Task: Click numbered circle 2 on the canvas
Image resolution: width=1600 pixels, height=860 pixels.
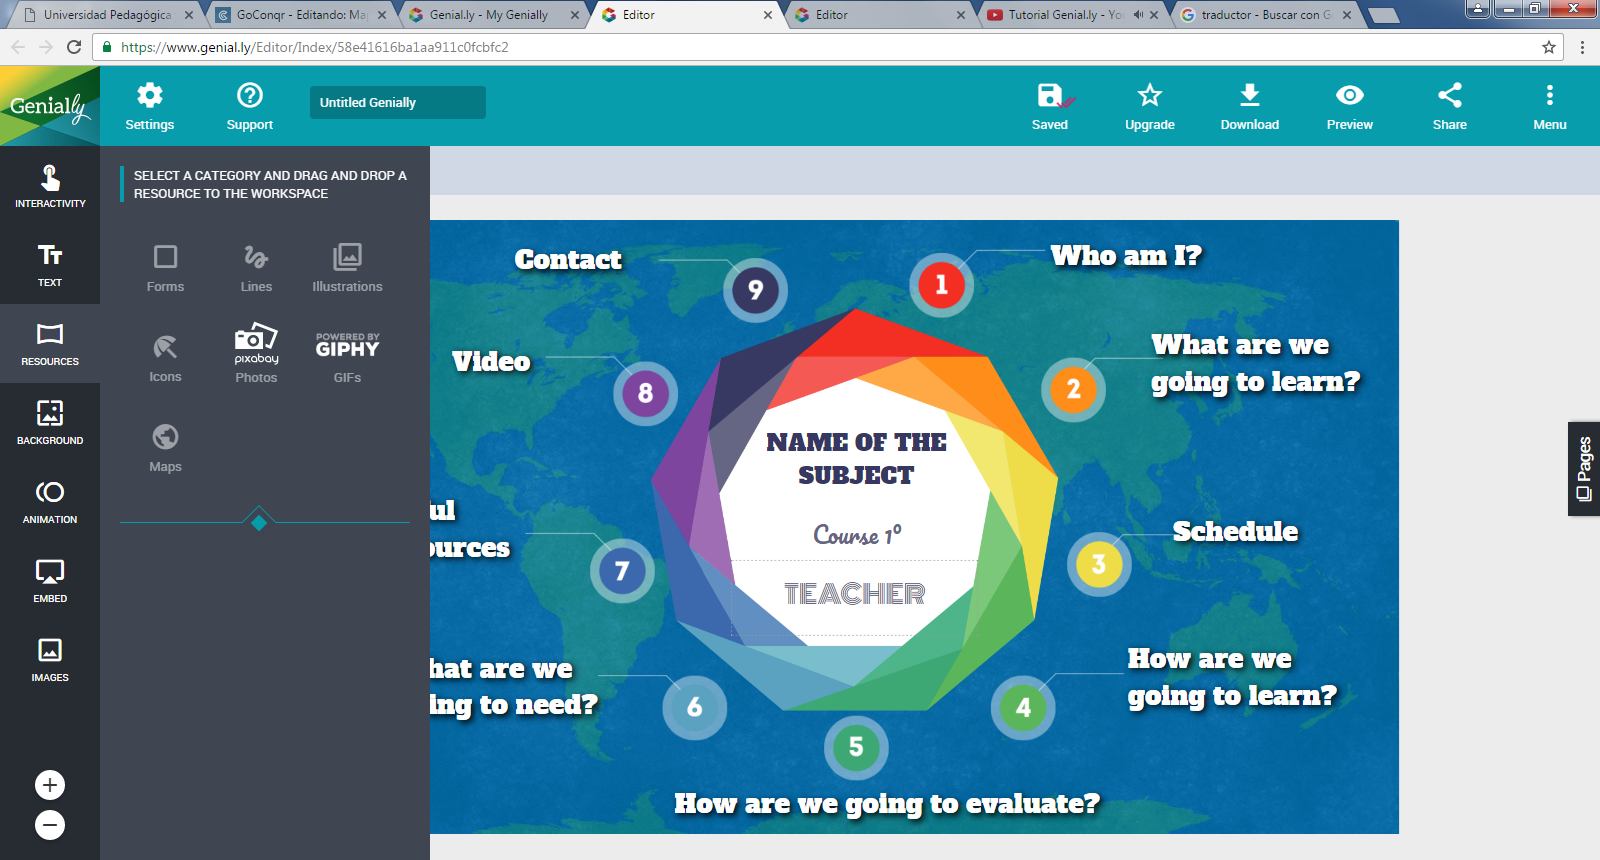Action: coord(1073,389)
